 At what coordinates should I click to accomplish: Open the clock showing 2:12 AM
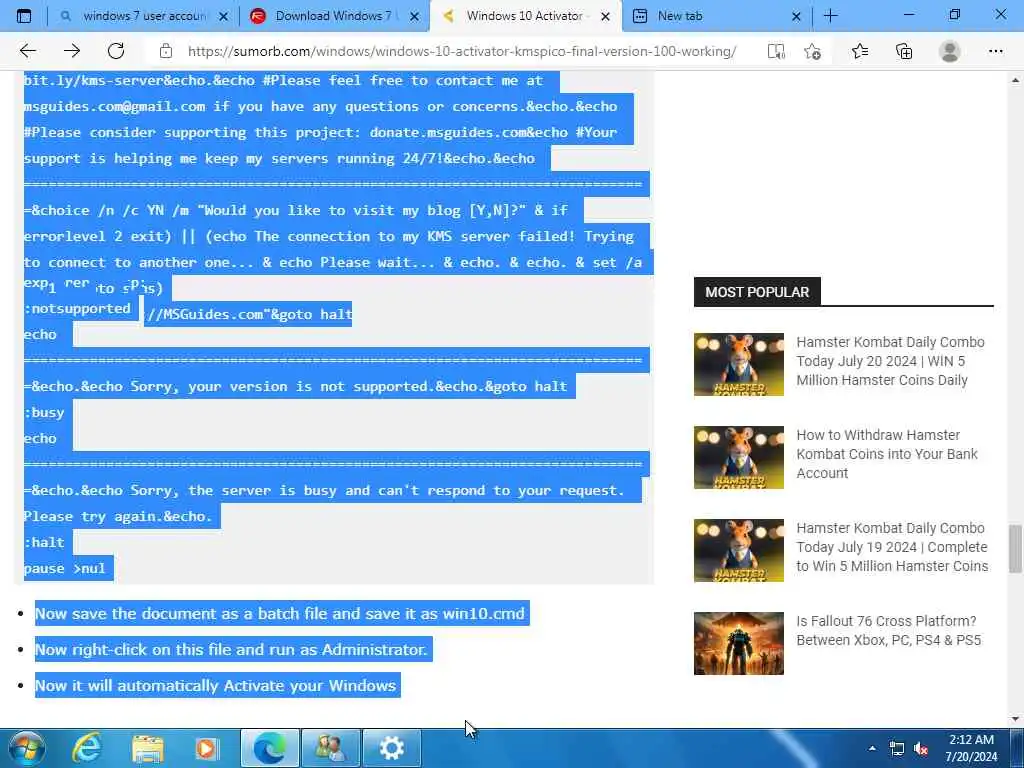coord(971,748)
